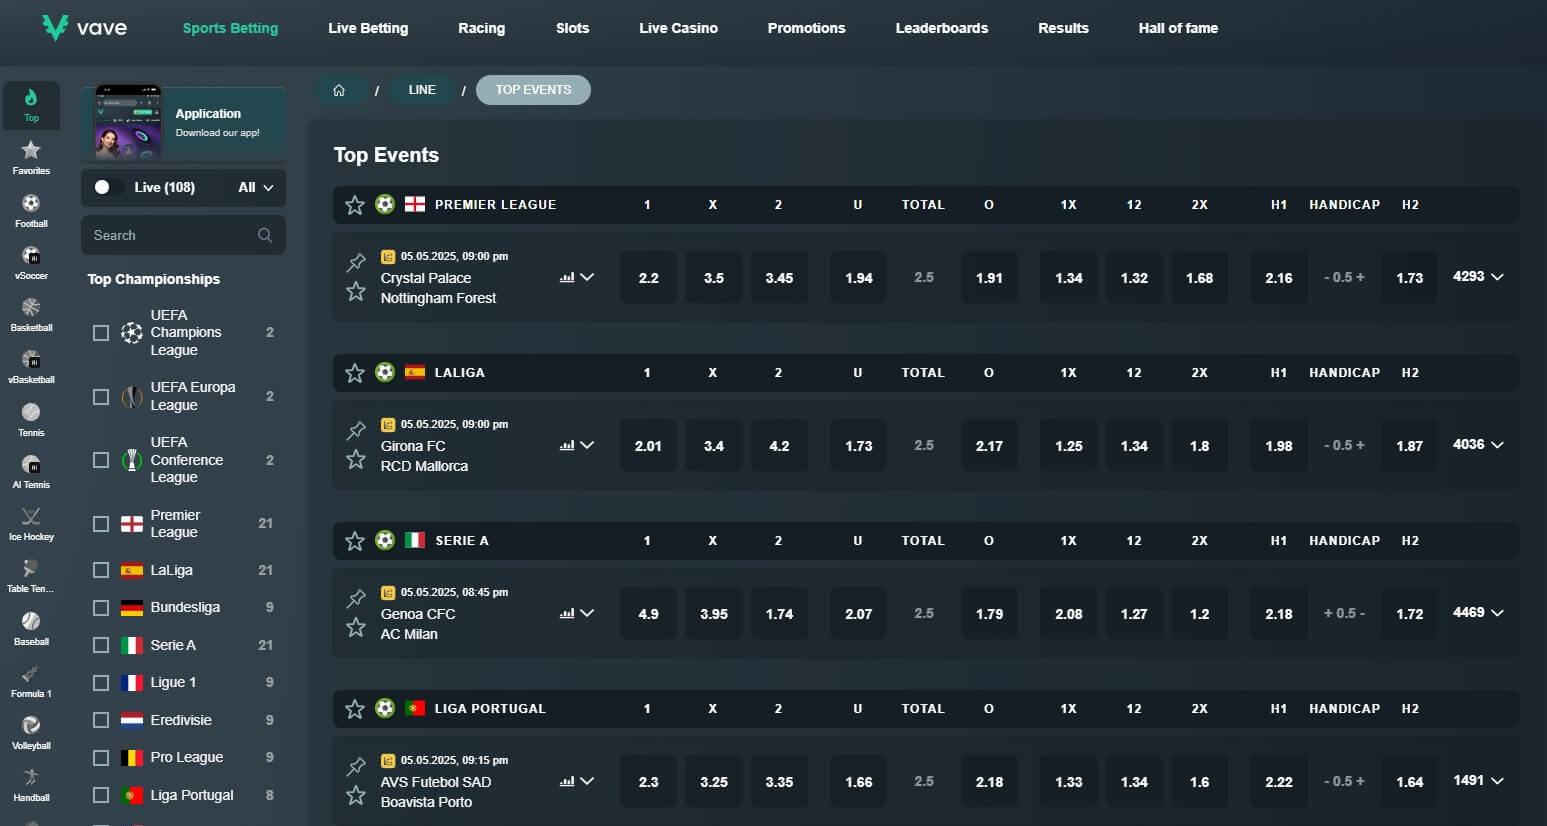
Task: Expand 4469 more markets for Genoa CFC
Action: pyautogui.click(x=1478, y=613)
